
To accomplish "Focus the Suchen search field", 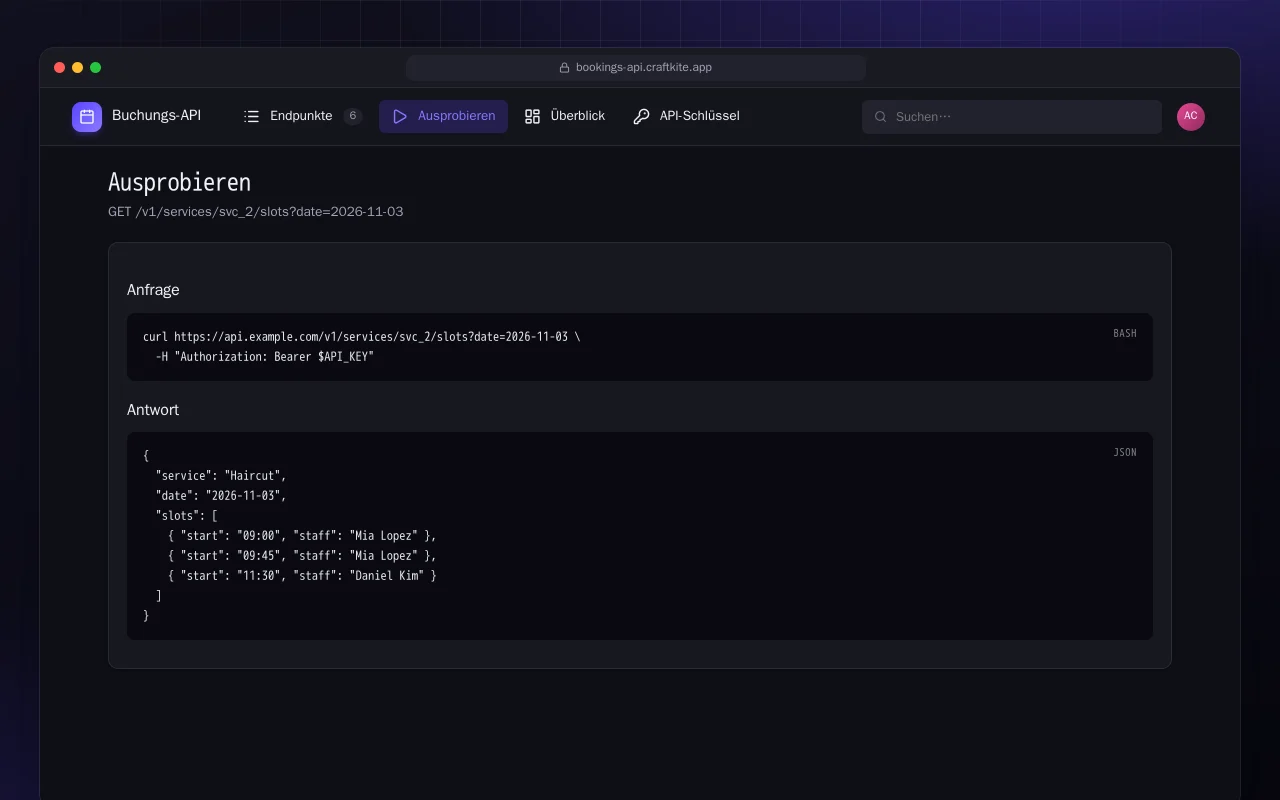I will (1012, 117).
